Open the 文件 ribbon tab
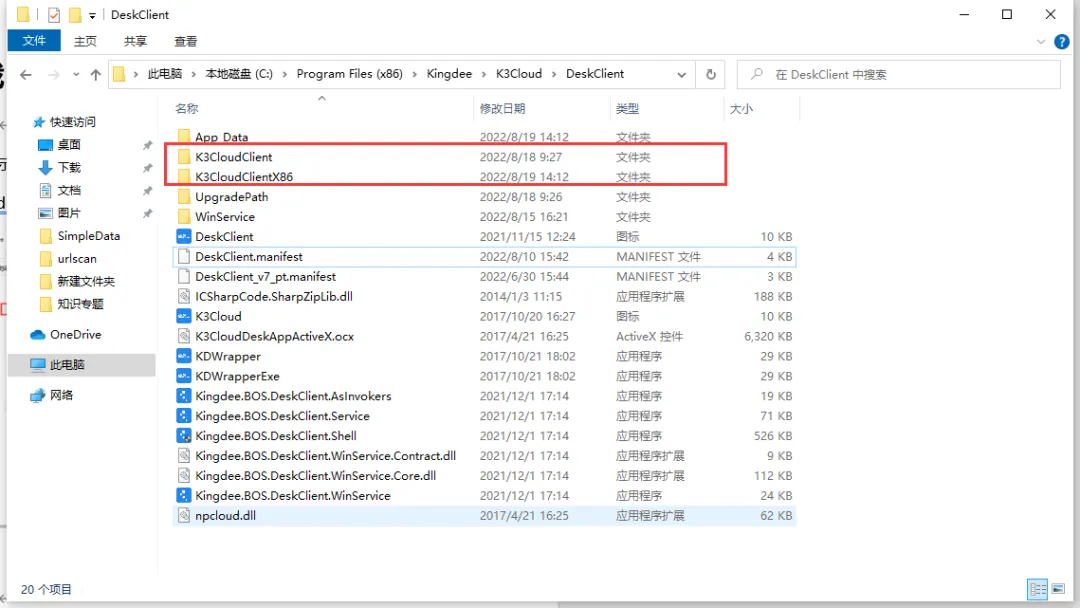Screen dimensions: 1080x608 point(34,41)
